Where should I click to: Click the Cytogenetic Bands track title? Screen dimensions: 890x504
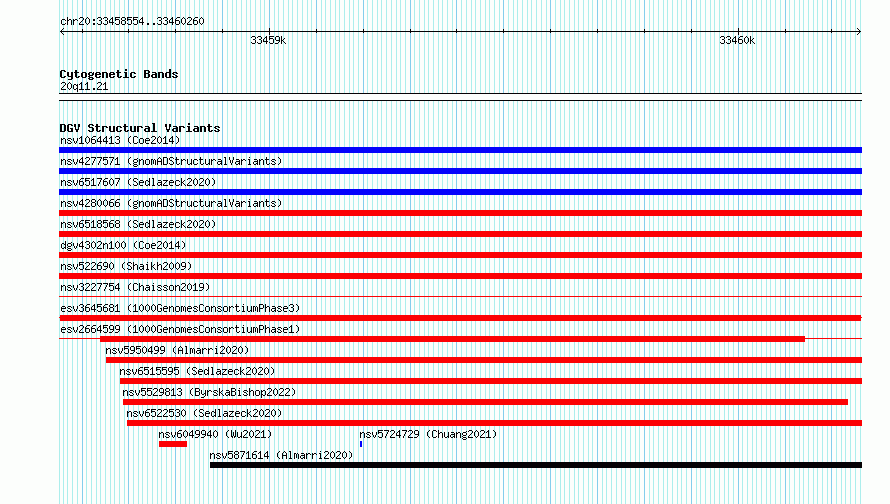click(x=119, y=74)
